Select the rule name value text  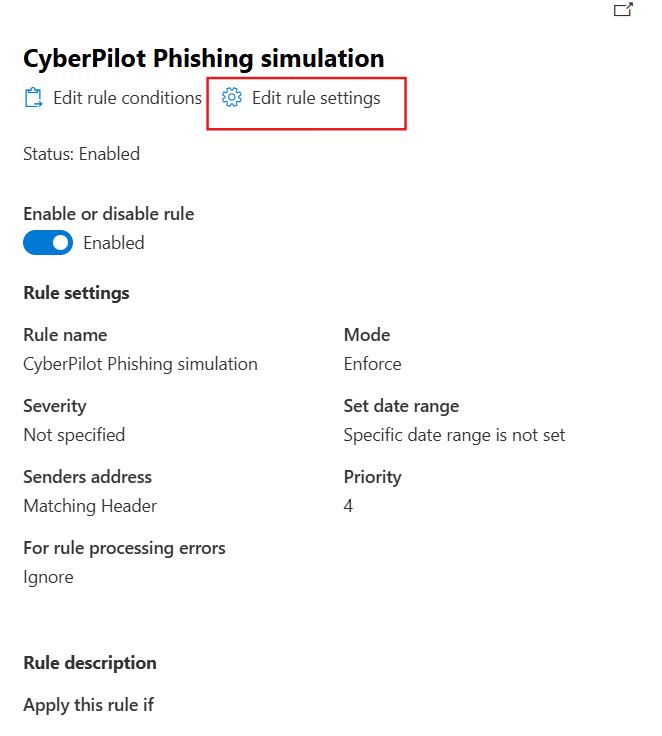click(140, 364)
